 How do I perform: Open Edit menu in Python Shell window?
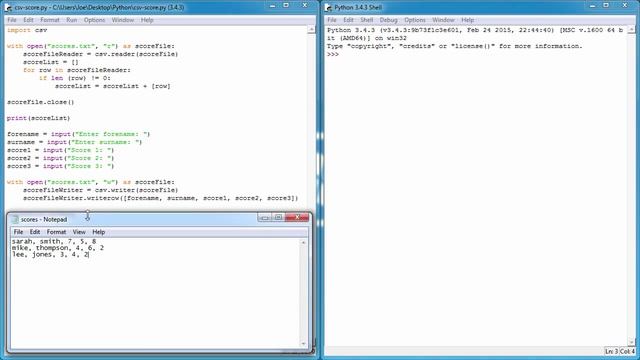pyautogui.click(x=348, y=20)
